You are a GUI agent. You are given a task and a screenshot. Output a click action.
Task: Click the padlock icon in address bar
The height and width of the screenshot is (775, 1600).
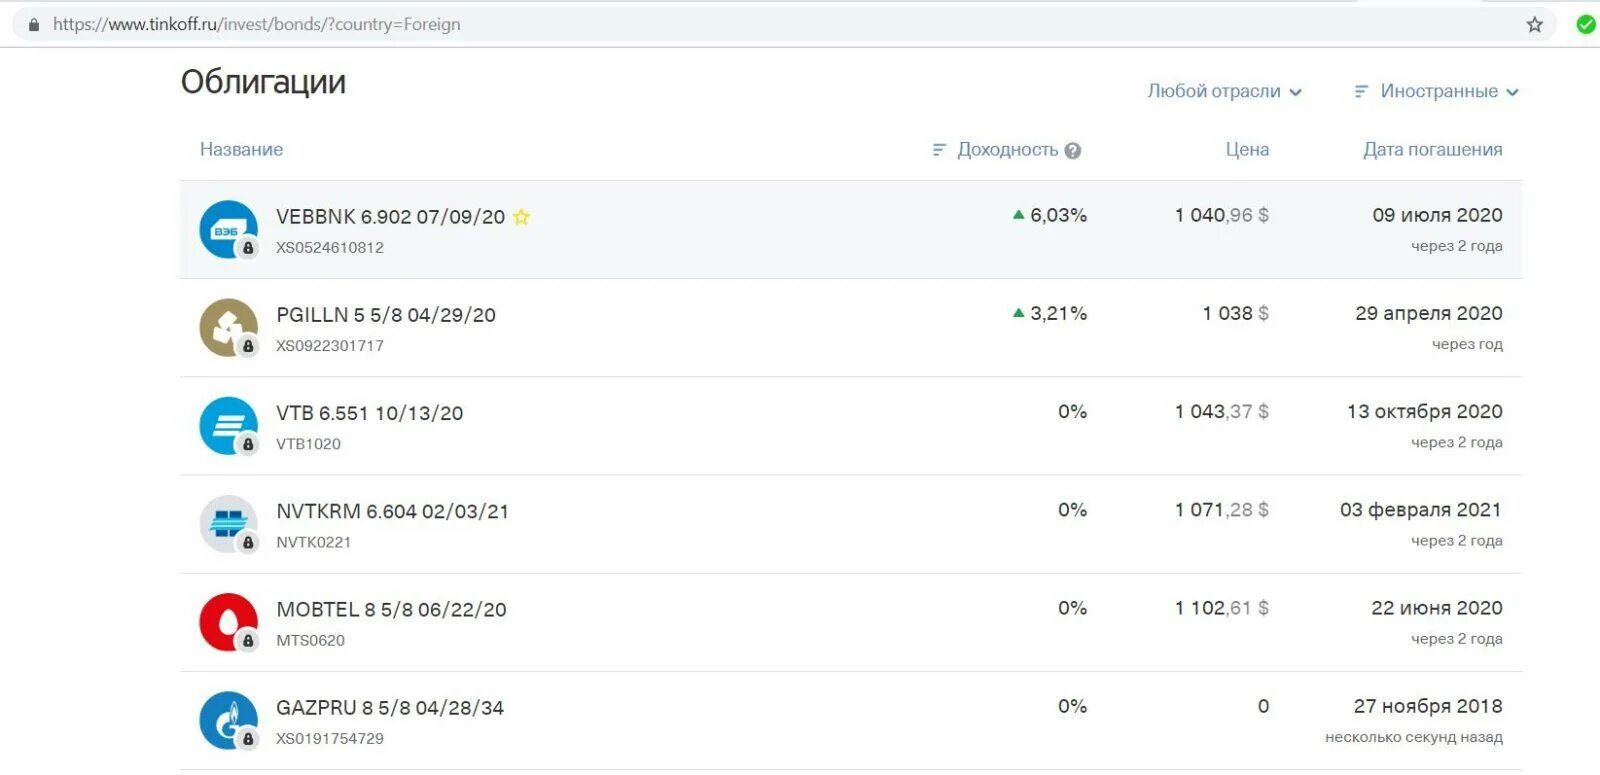pos(34,25)
